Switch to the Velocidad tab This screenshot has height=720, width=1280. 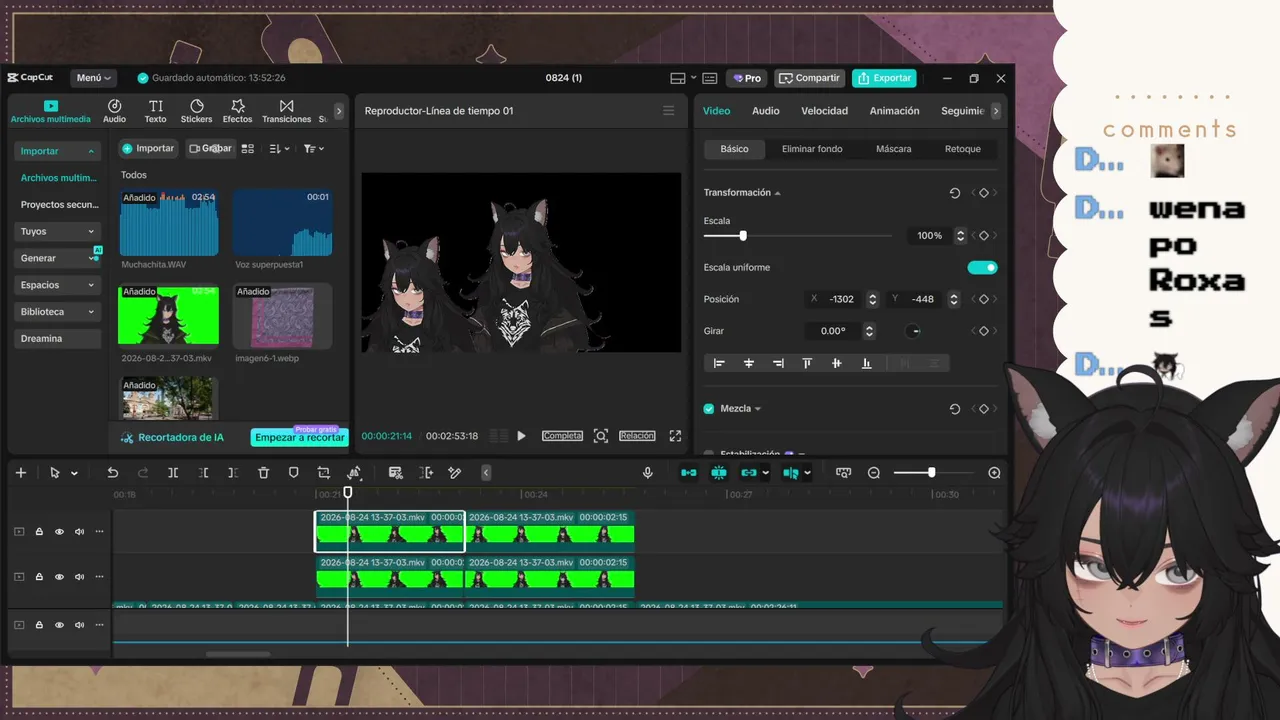coord(825,111)
